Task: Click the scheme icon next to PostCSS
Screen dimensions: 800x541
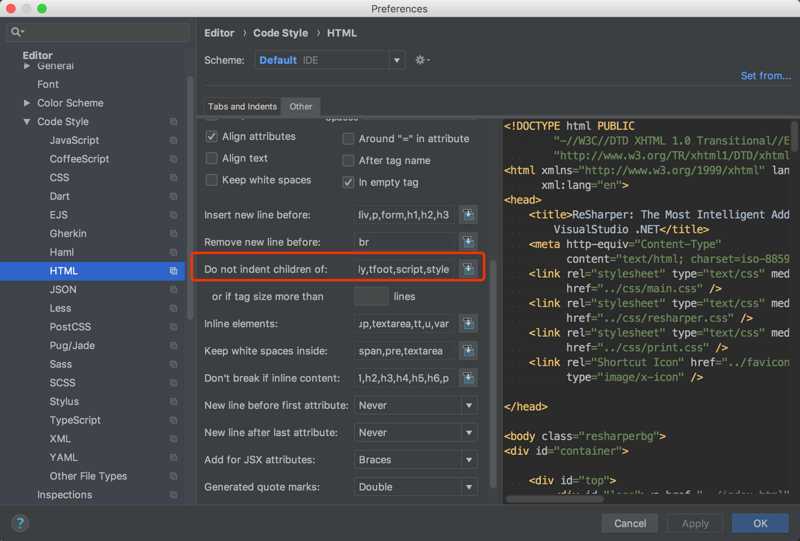Action: tap(173, 327)
